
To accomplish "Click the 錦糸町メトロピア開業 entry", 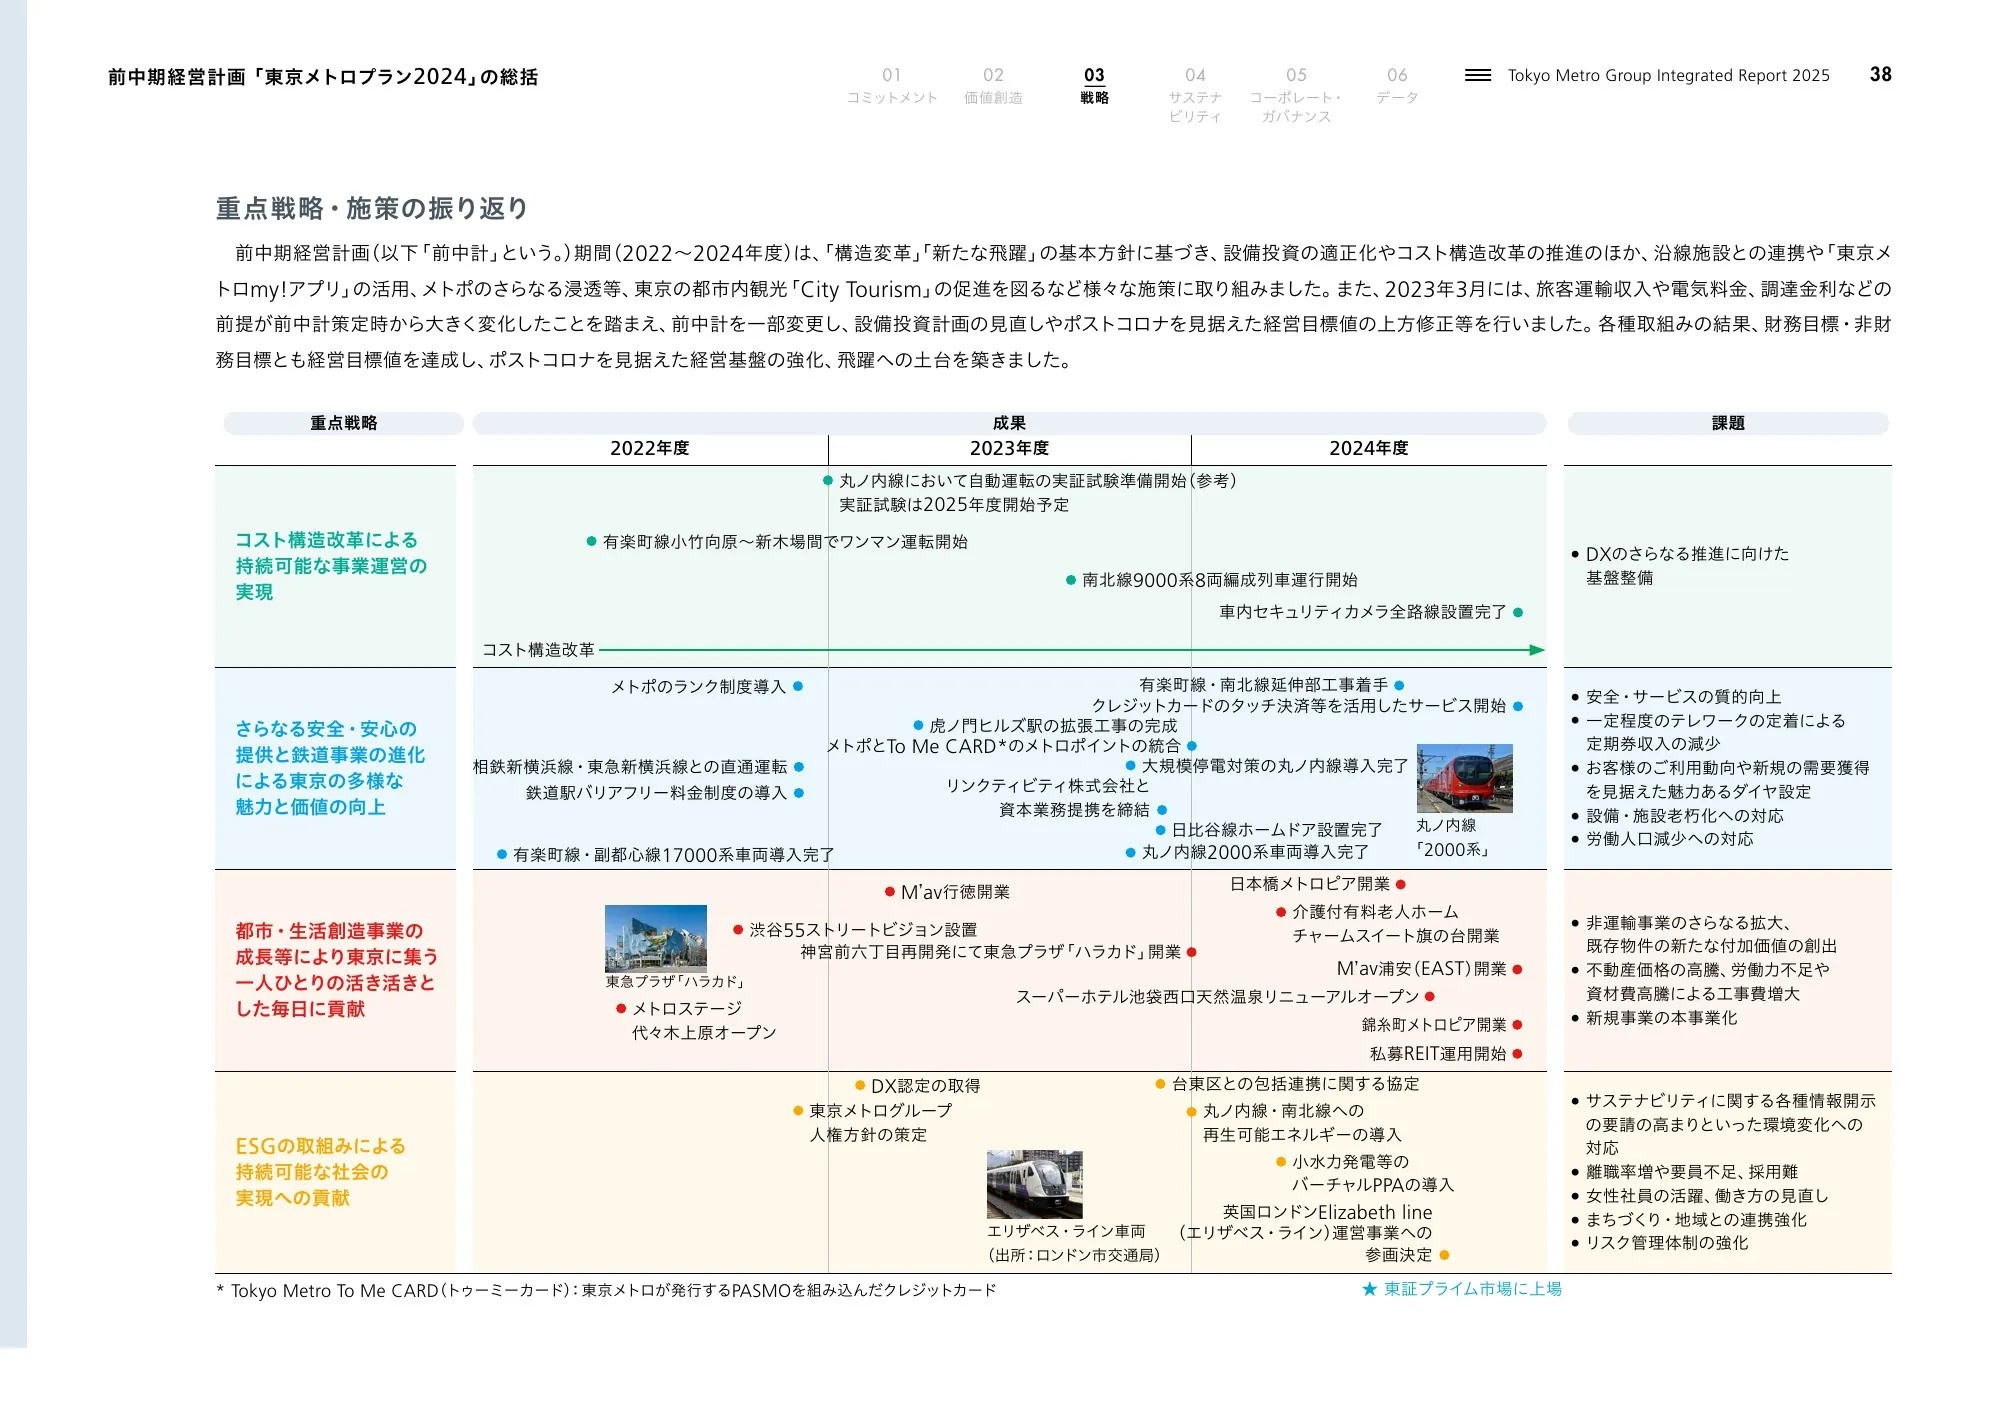I will 1433,1025.
